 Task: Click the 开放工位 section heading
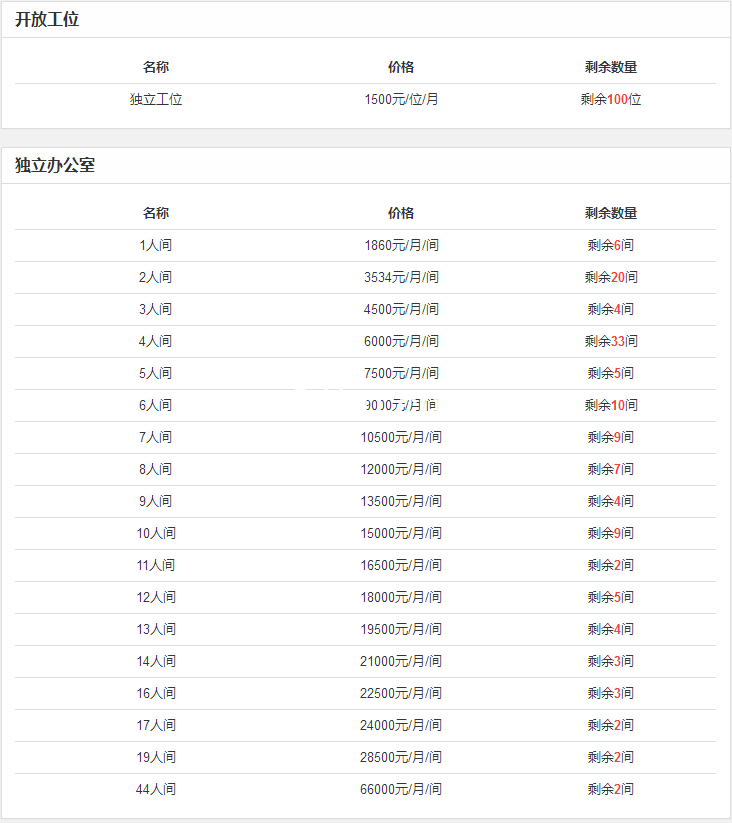coord(47,19)
